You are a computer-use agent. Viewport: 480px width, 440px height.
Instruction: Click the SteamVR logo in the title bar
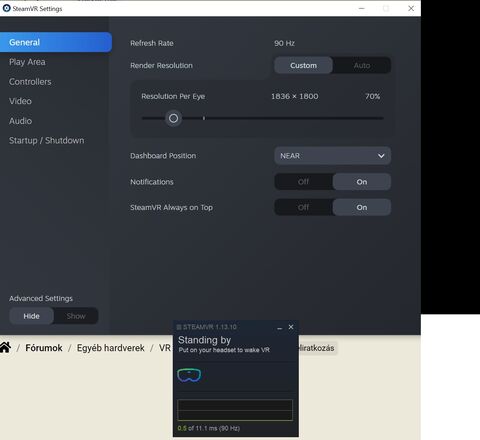(6, 8)
